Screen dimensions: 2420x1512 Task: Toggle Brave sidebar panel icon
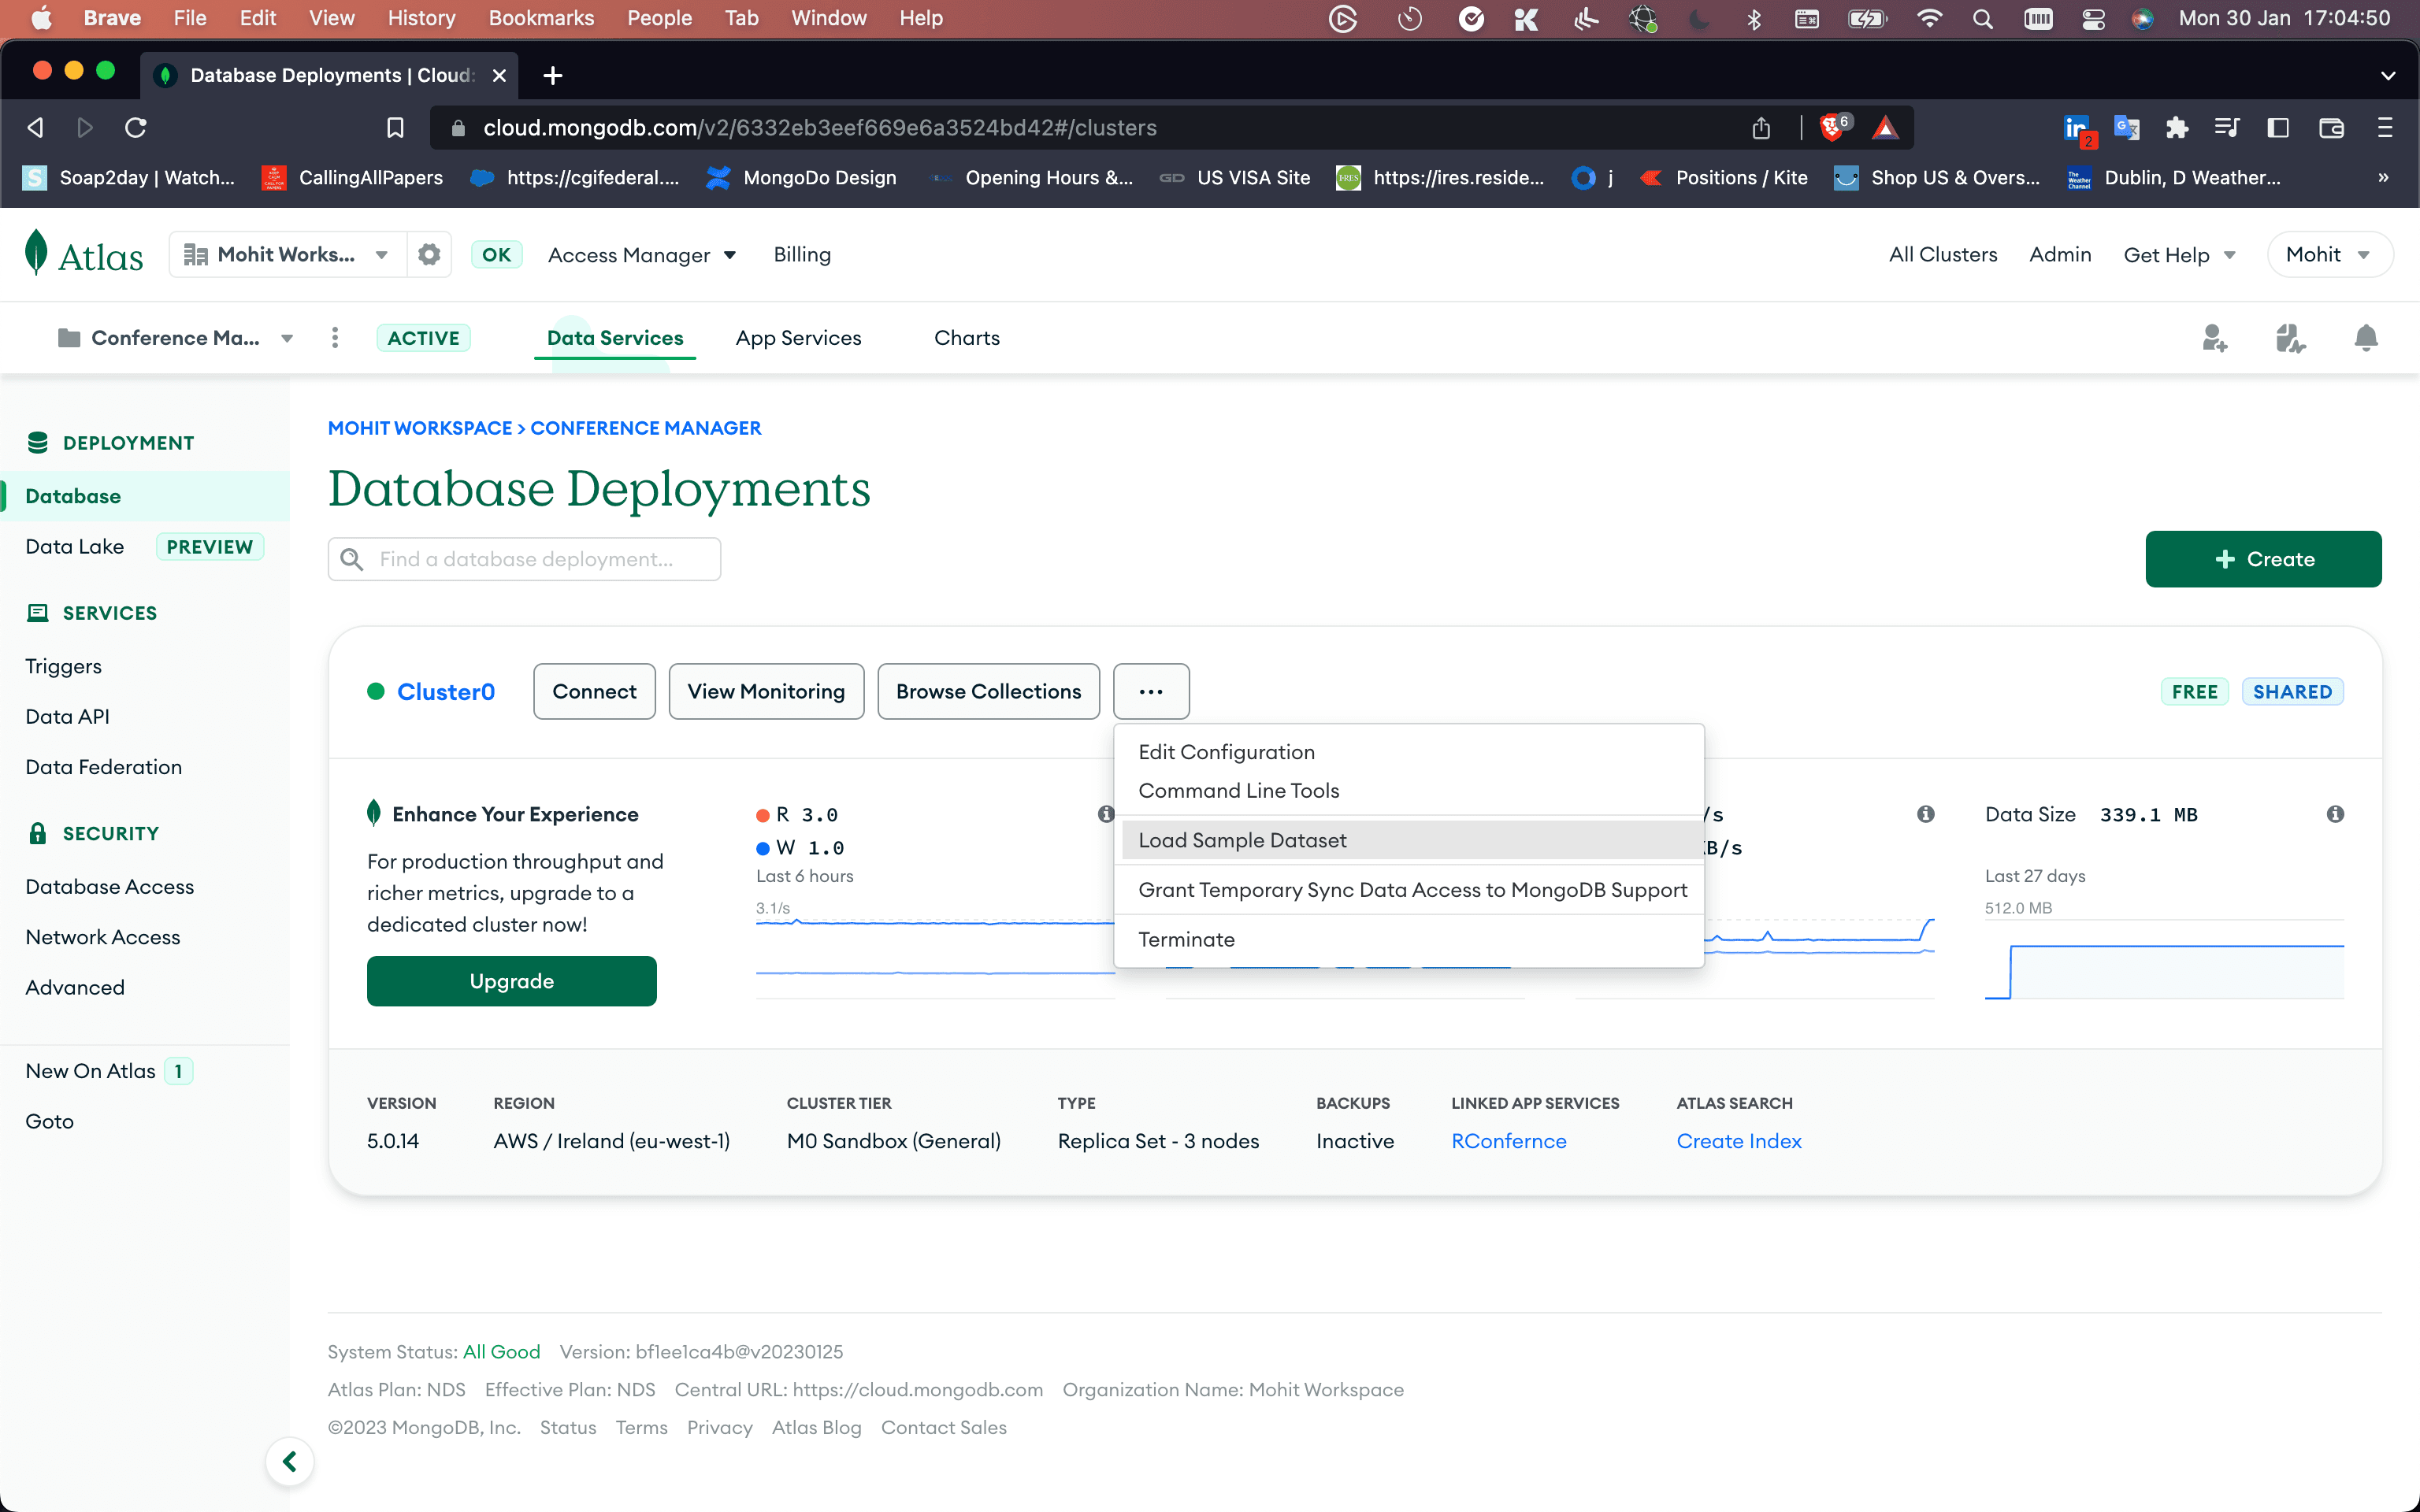pos(2278,128)
